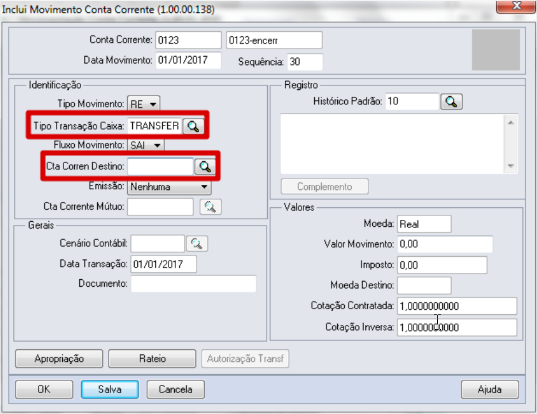
Task: Click the Cotação Inversa field
Action: tap(457, 327)
